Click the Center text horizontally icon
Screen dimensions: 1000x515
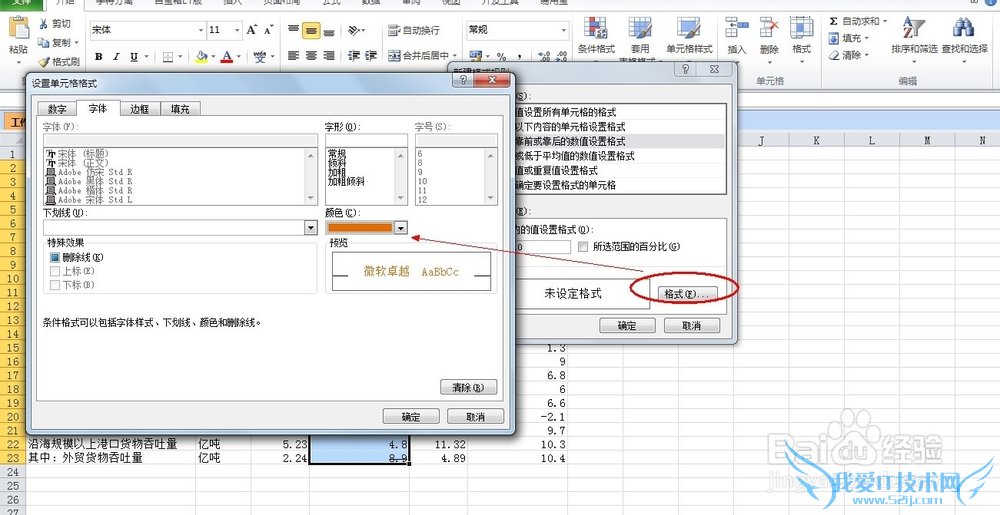(x=311, y=56)
